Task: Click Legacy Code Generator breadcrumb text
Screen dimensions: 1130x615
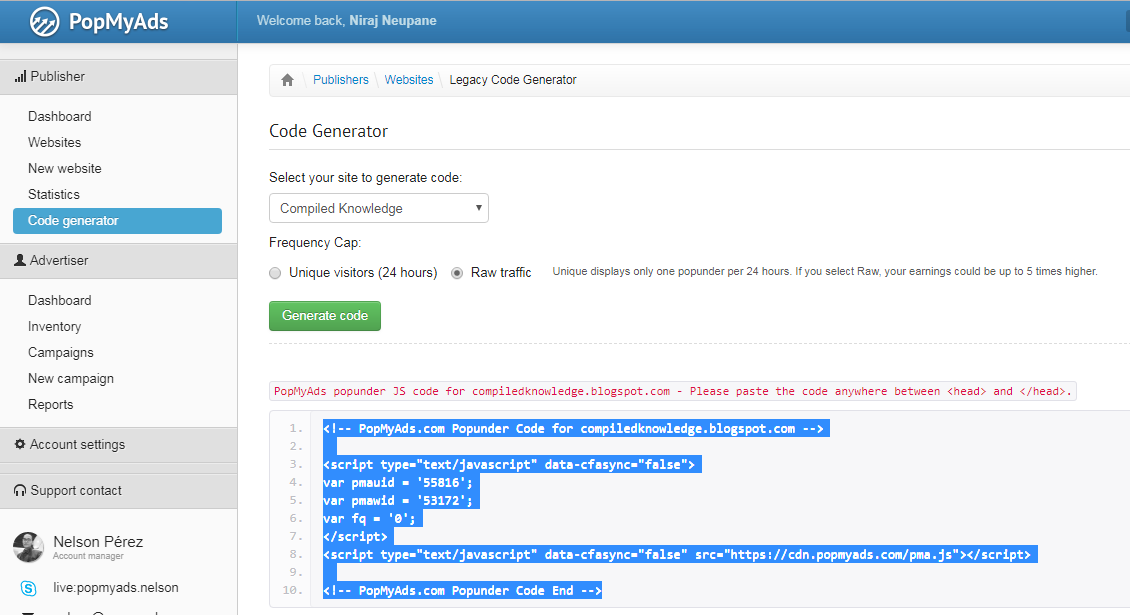Action: pos(513,80)
